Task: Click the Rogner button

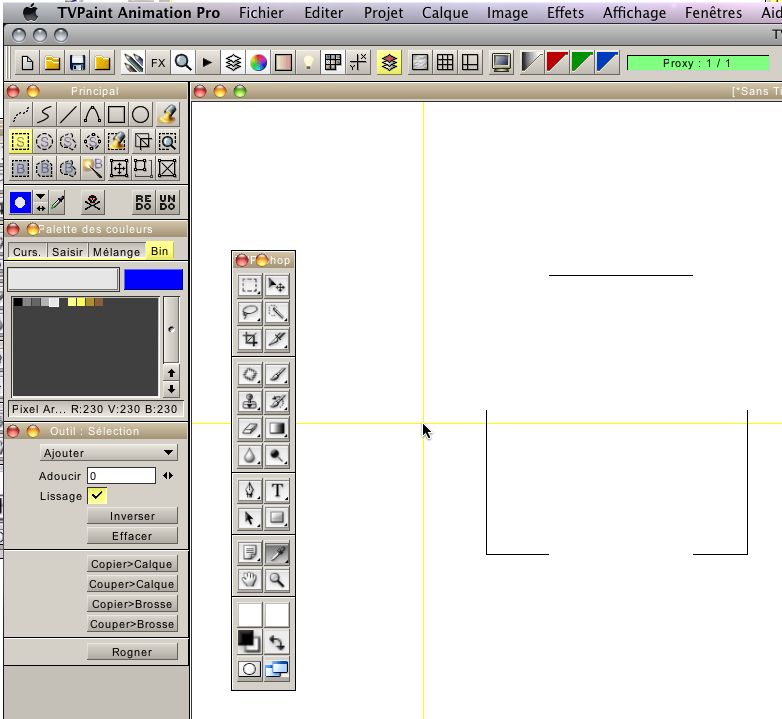Action: point(132,652)
